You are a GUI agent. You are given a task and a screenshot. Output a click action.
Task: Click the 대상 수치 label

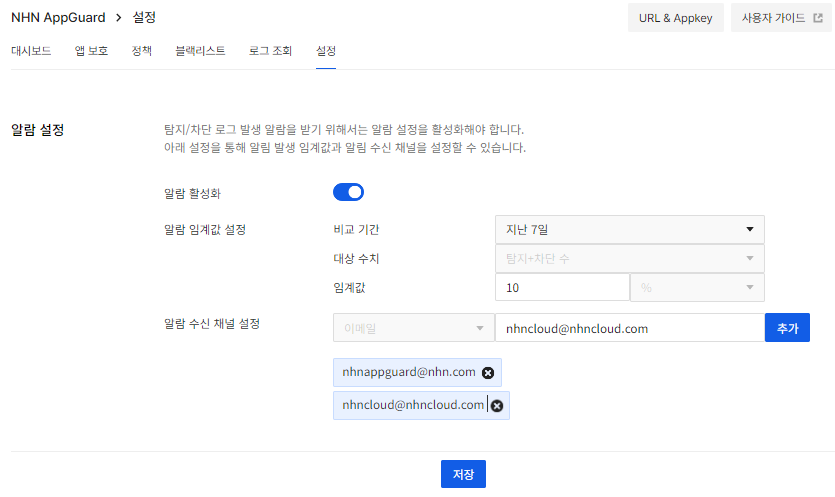356,258
